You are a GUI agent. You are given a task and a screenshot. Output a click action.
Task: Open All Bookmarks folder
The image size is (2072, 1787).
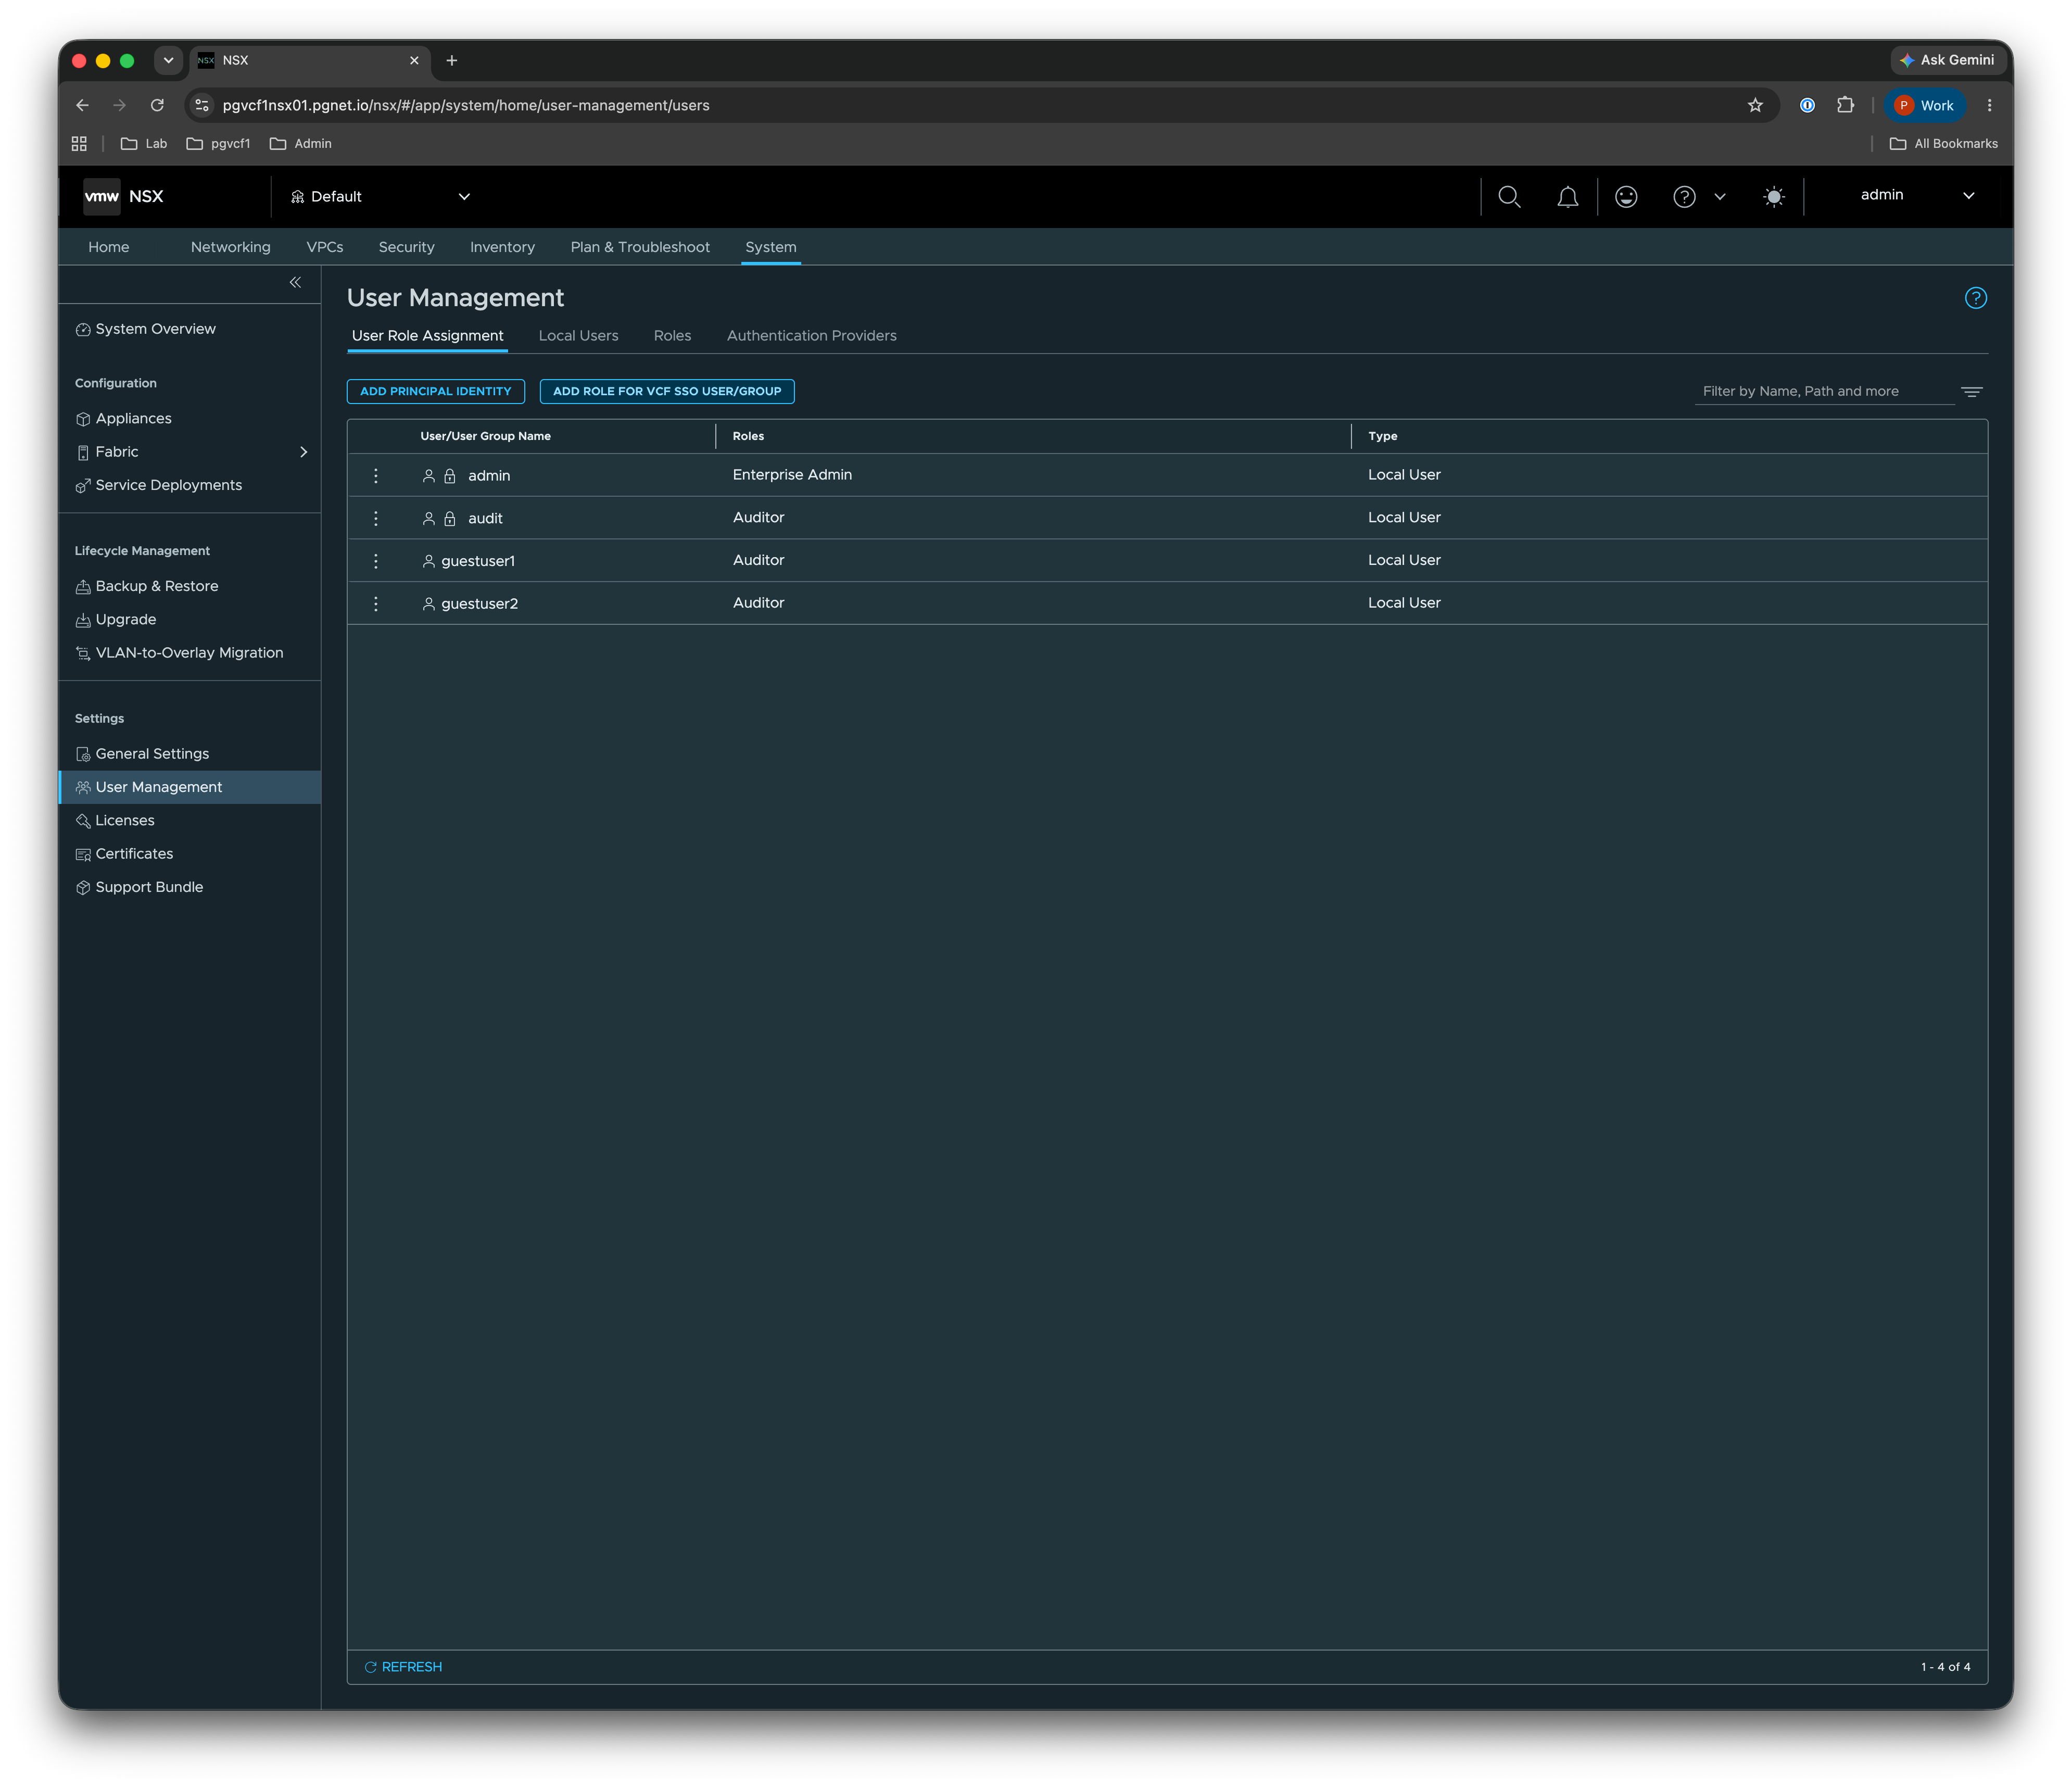1943,144
